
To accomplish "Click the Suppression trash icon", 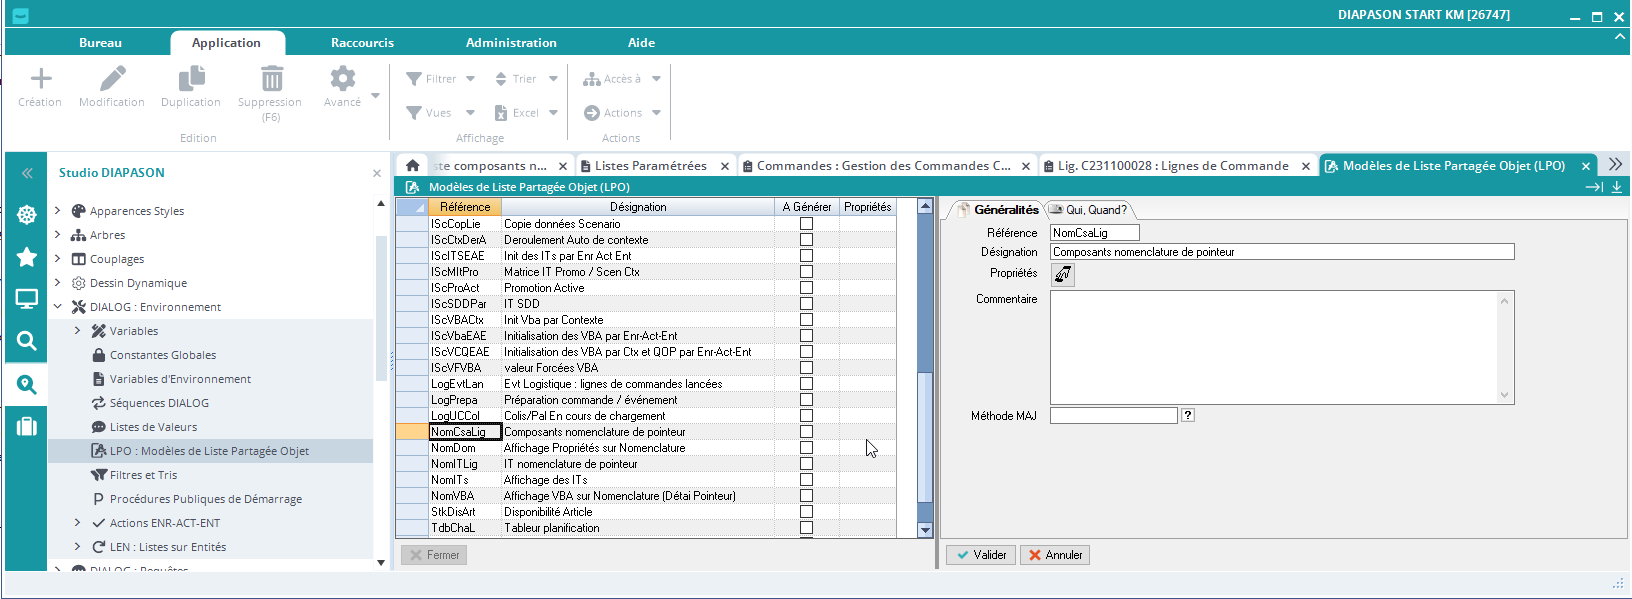I will [271, 79].
